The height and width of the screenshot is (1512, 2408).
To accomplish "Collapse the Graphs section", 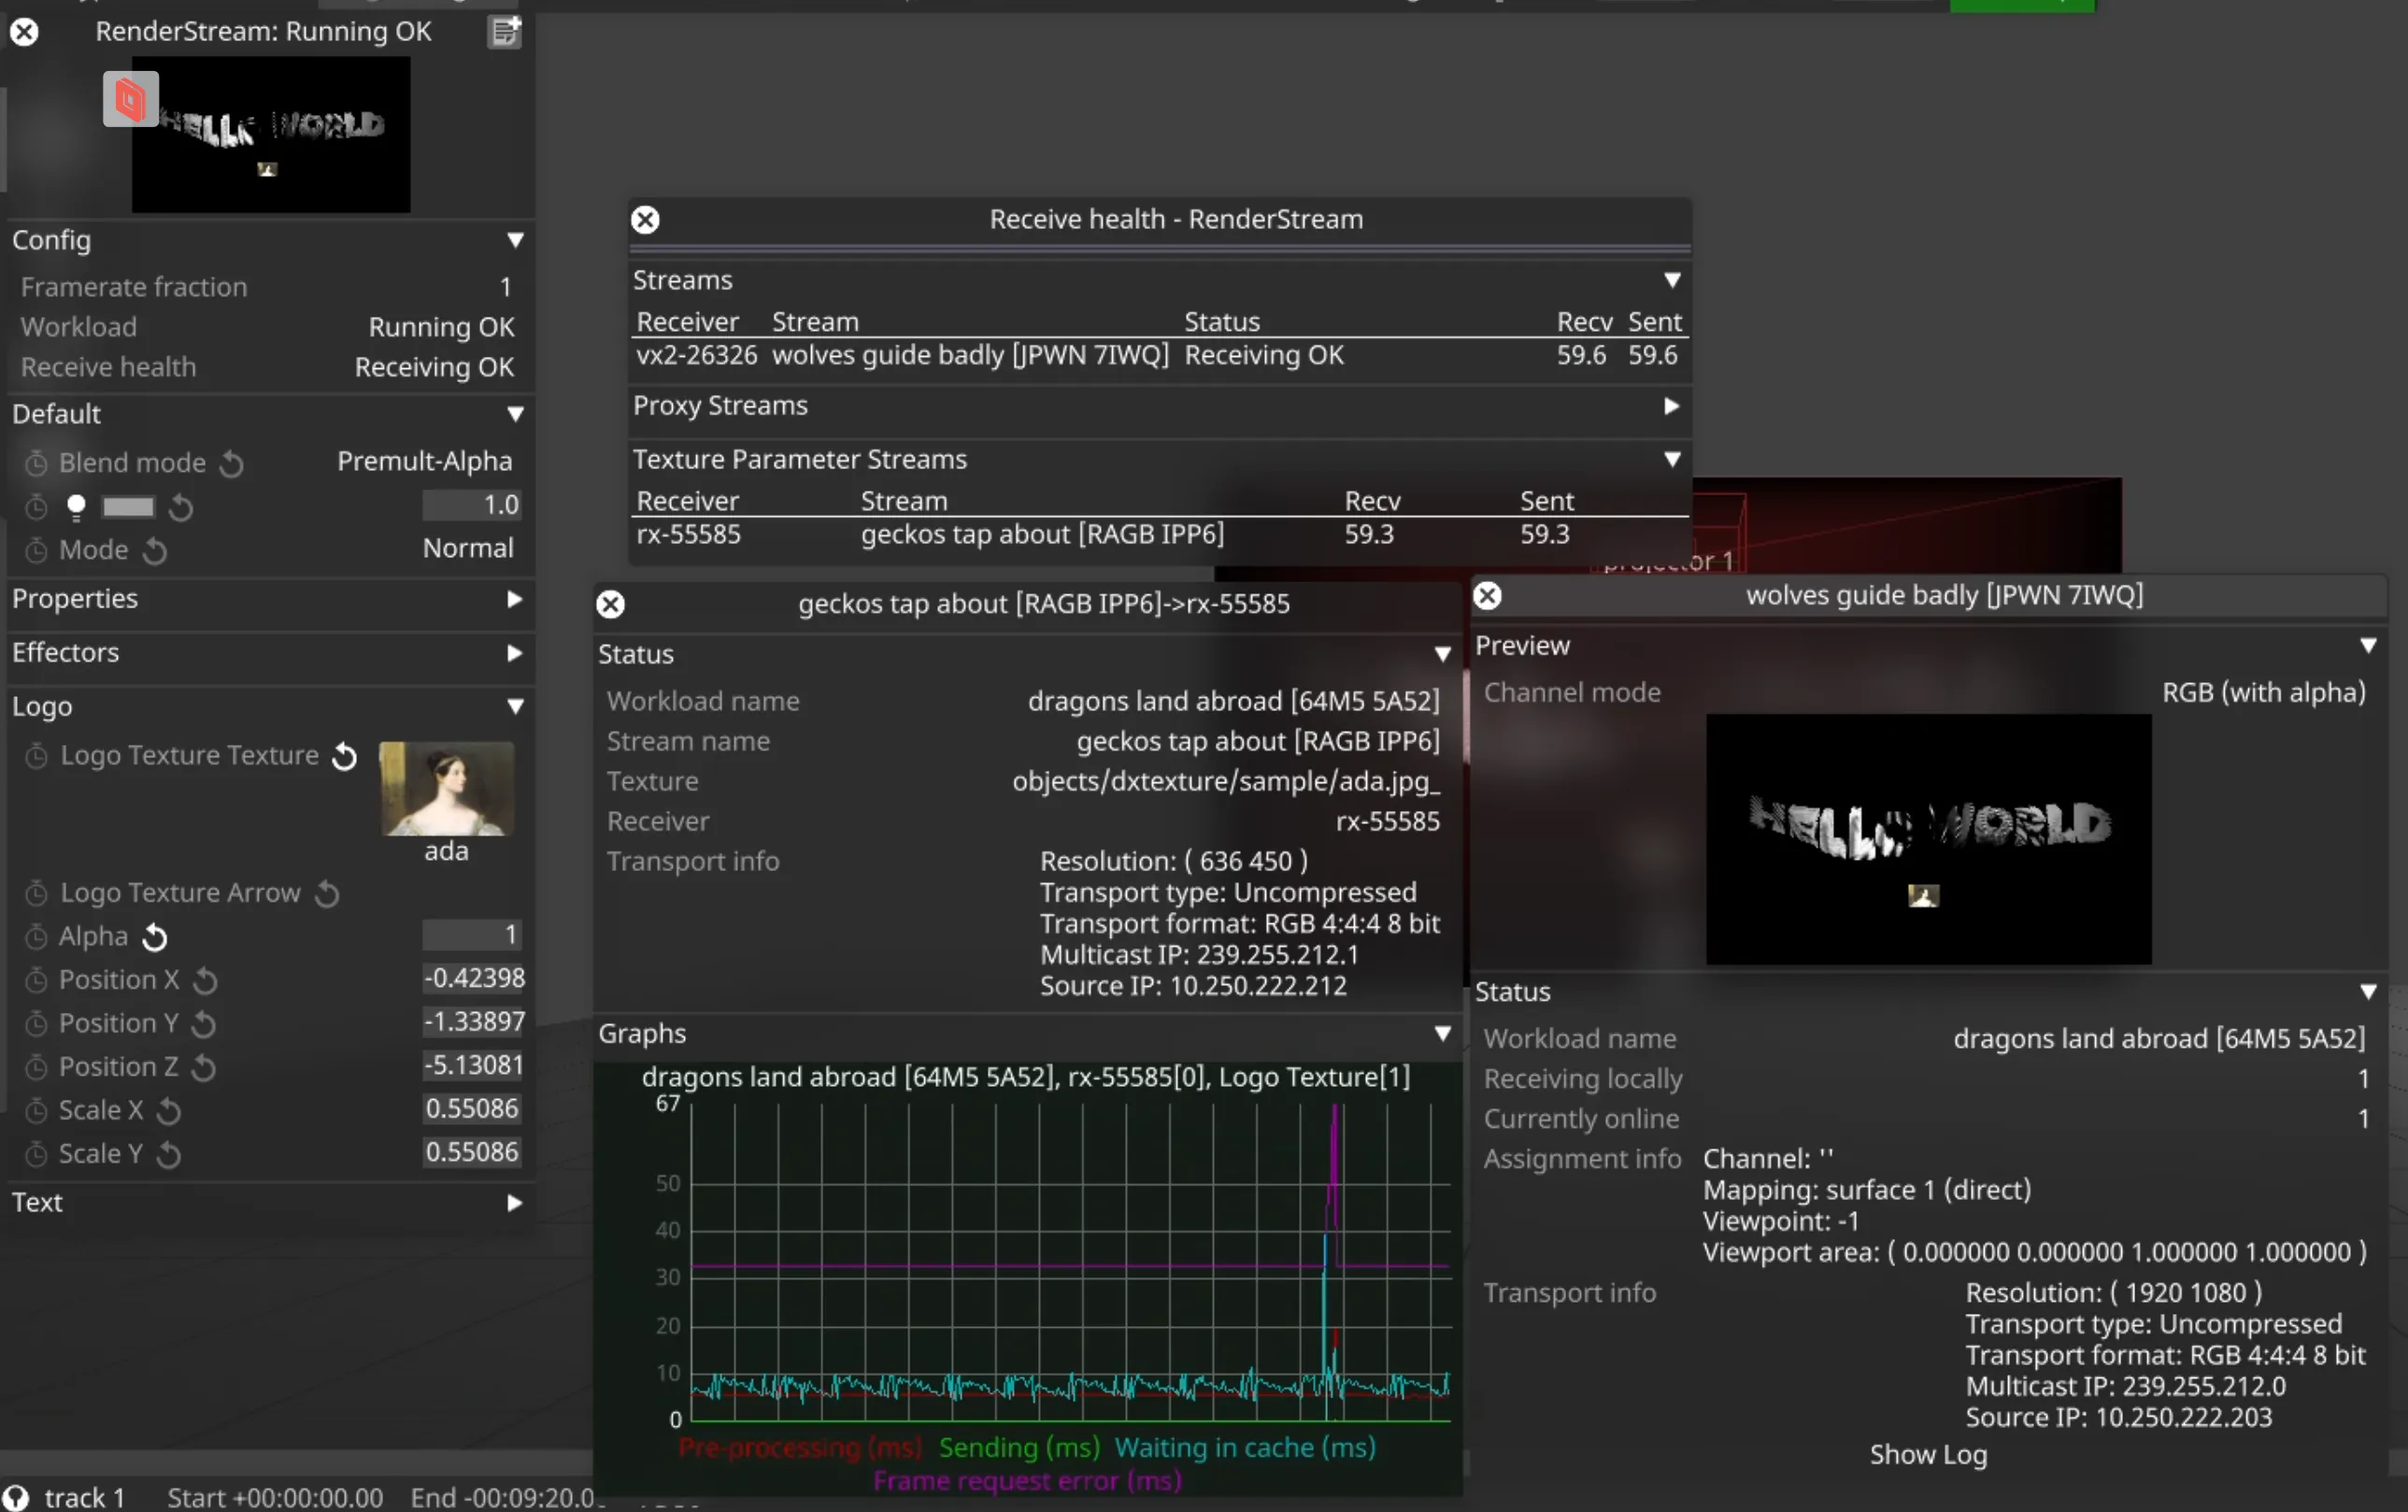I will coord(1443,1033).
